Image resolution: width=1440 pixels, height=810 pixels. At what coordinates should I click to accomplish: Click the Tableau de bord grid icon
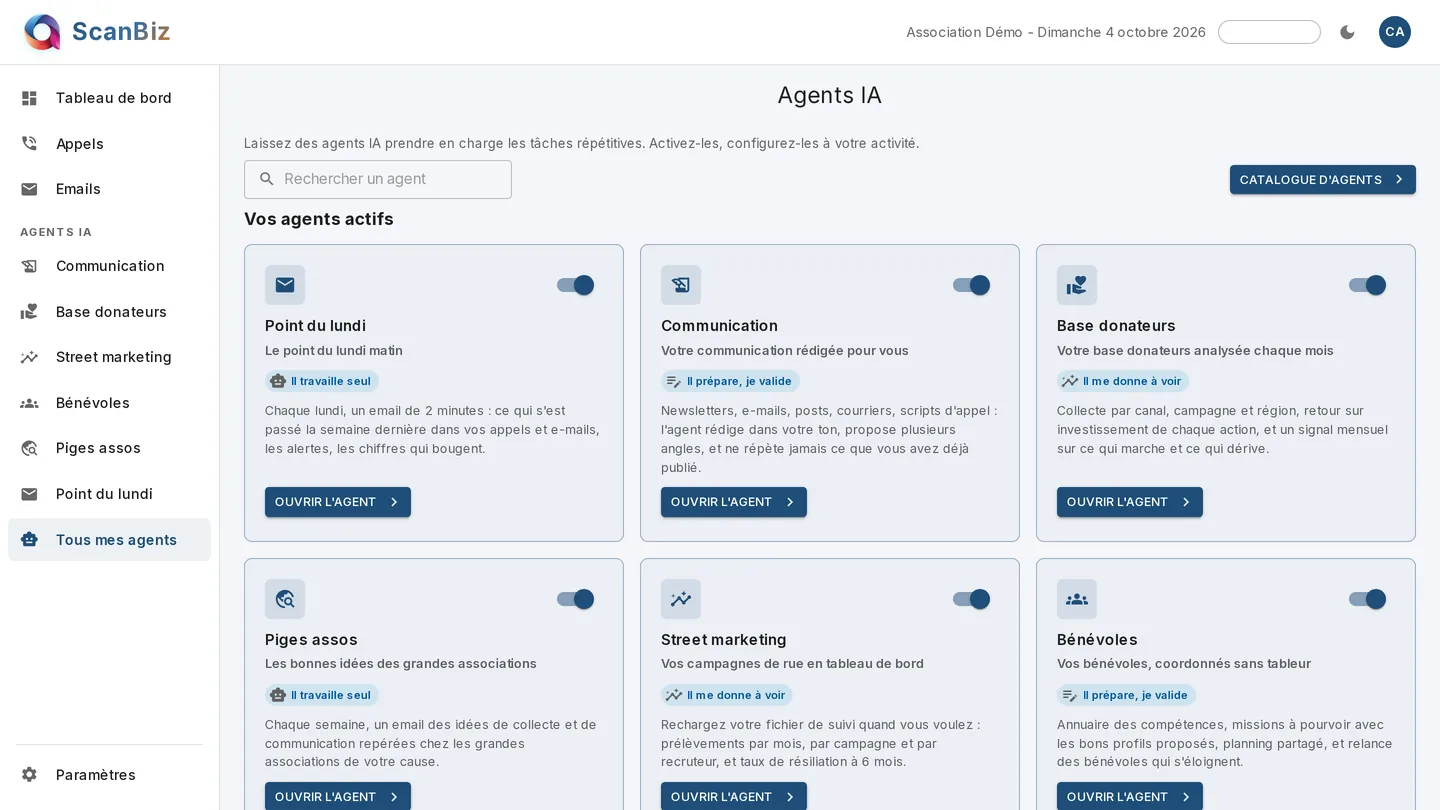pyautogui.click(x=29, y=98)
